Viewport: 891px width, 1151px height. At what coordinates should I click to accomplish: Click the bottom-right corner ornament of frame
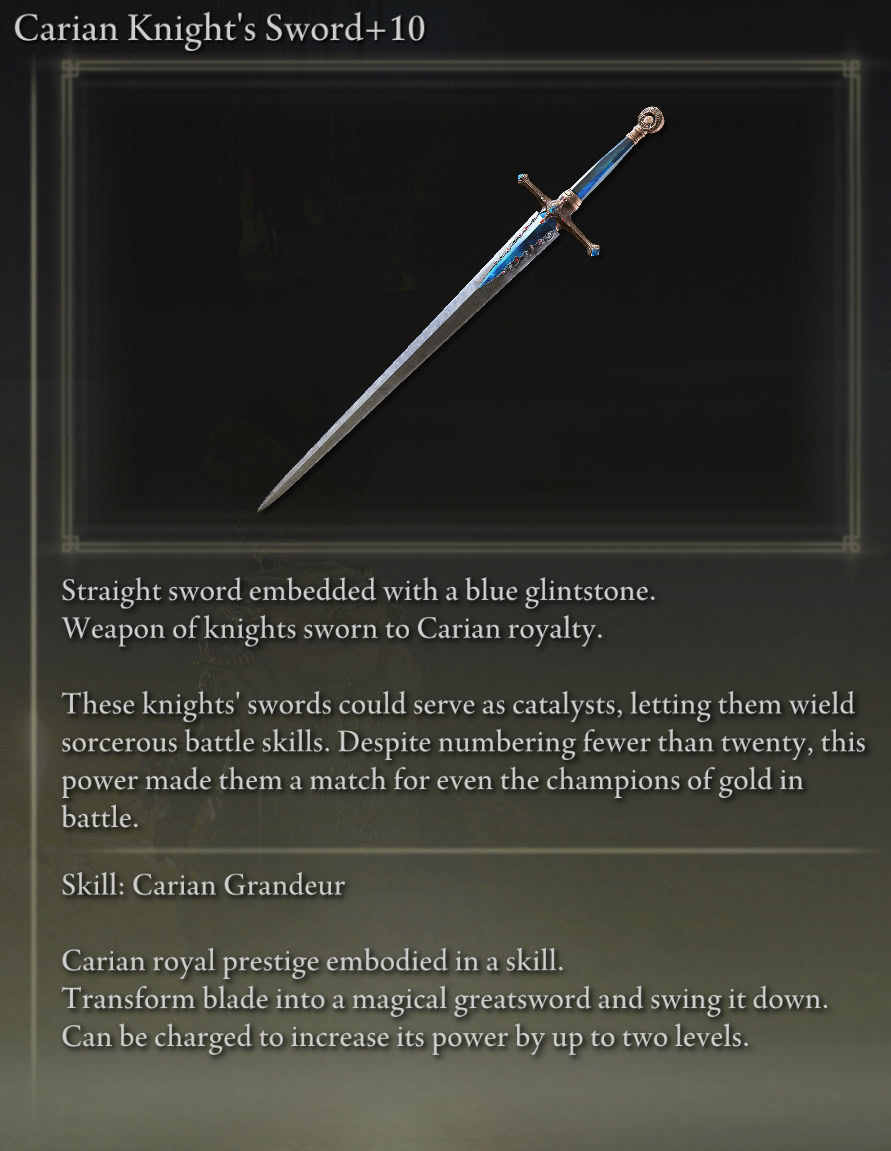coord(850,543)
